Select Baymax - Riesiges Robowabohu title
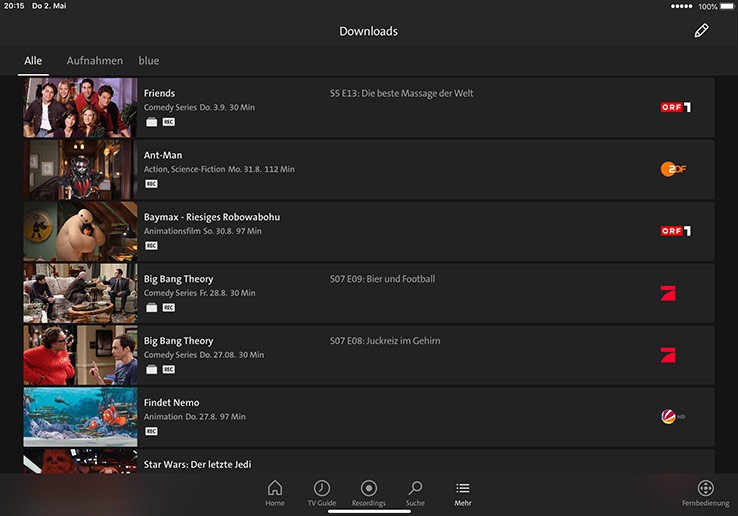The width and height of the screenshot is (738, 516). tap(212, 217)
